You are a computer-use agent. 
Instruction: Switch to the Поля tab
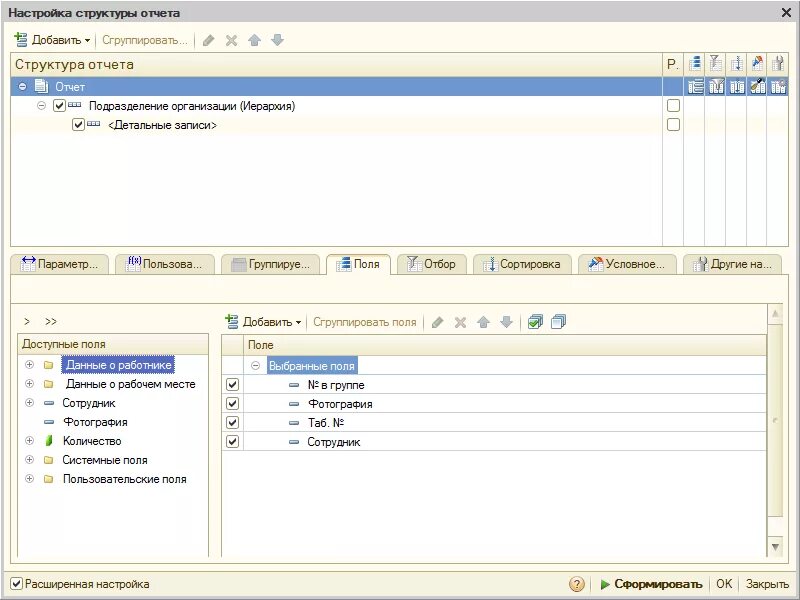pos(358,264)
